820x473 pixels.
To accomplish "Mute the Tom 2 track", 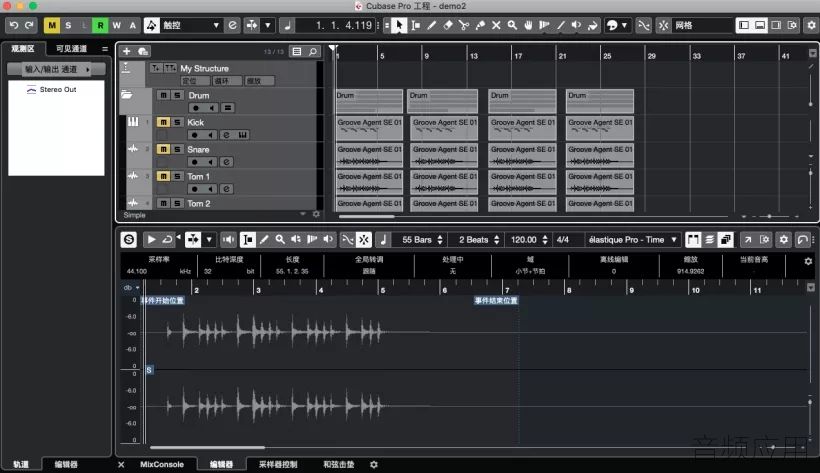I will [x=163, y=204].
